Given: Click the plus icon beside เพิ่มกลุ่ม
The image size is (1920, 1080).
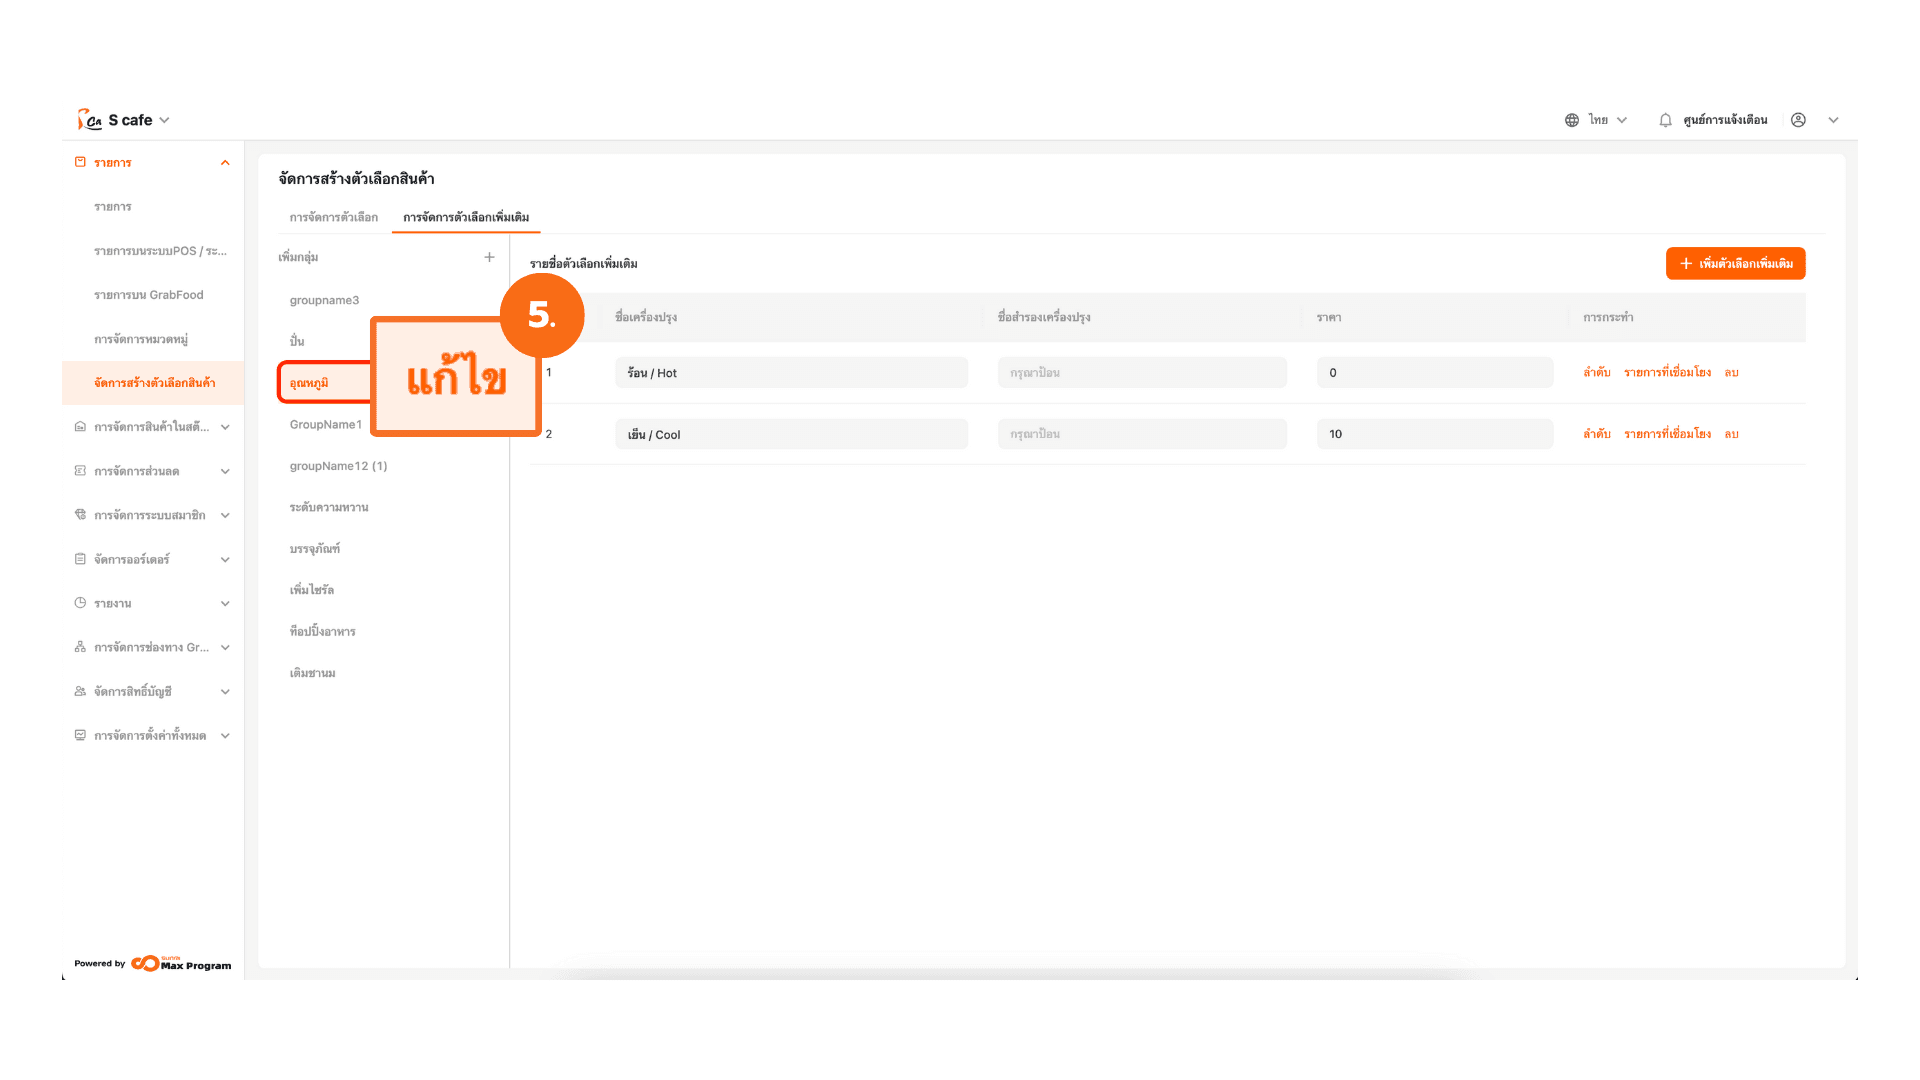Looking at the screenshot, I should pyautogui.click(x=489, y=257).
